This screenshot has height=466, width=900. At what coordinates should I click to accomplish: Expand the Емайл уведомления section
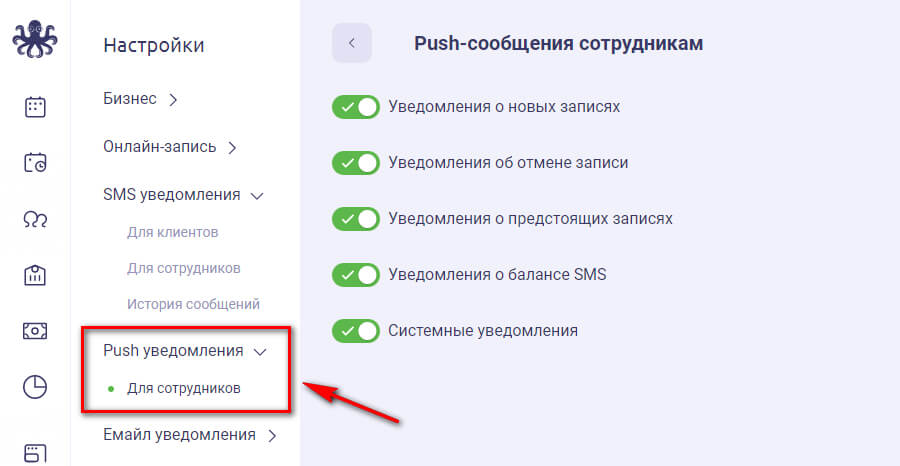click(189, 435)
